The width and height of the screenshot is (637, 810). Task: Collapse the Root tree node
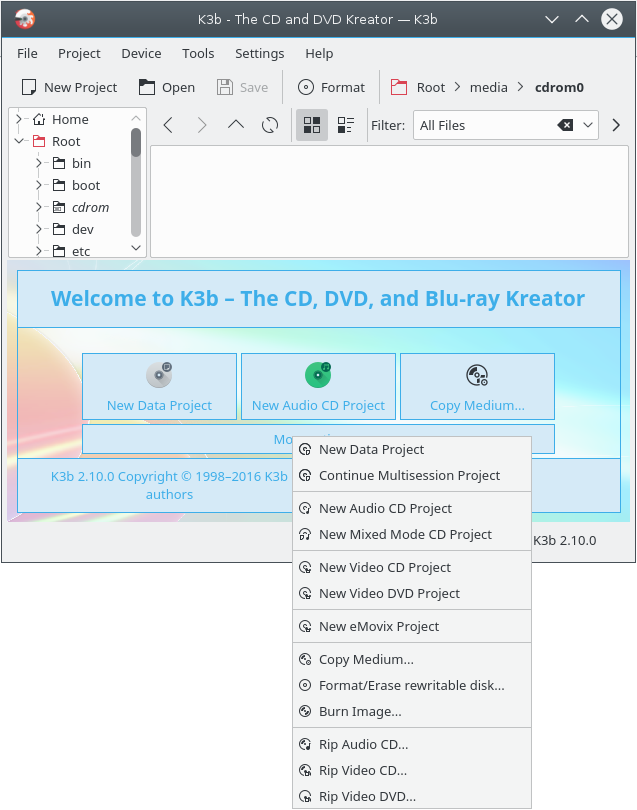coord(19,142)
